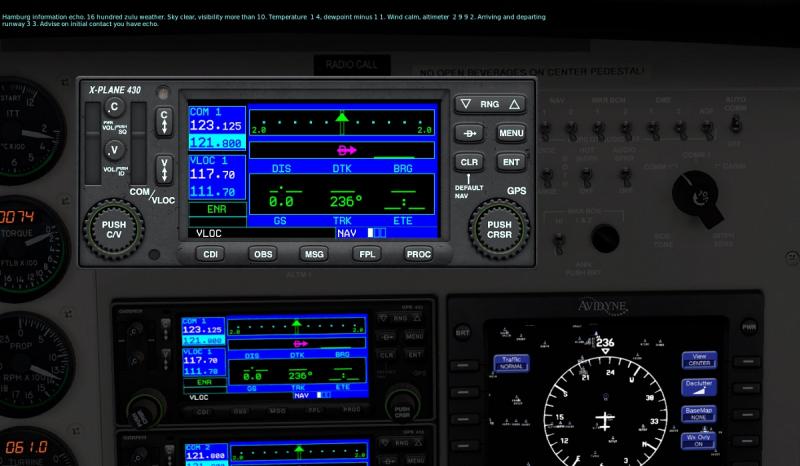800x466 pixels.
Task: Flip the DME 1 audio toggle switch
Action: 653,130
